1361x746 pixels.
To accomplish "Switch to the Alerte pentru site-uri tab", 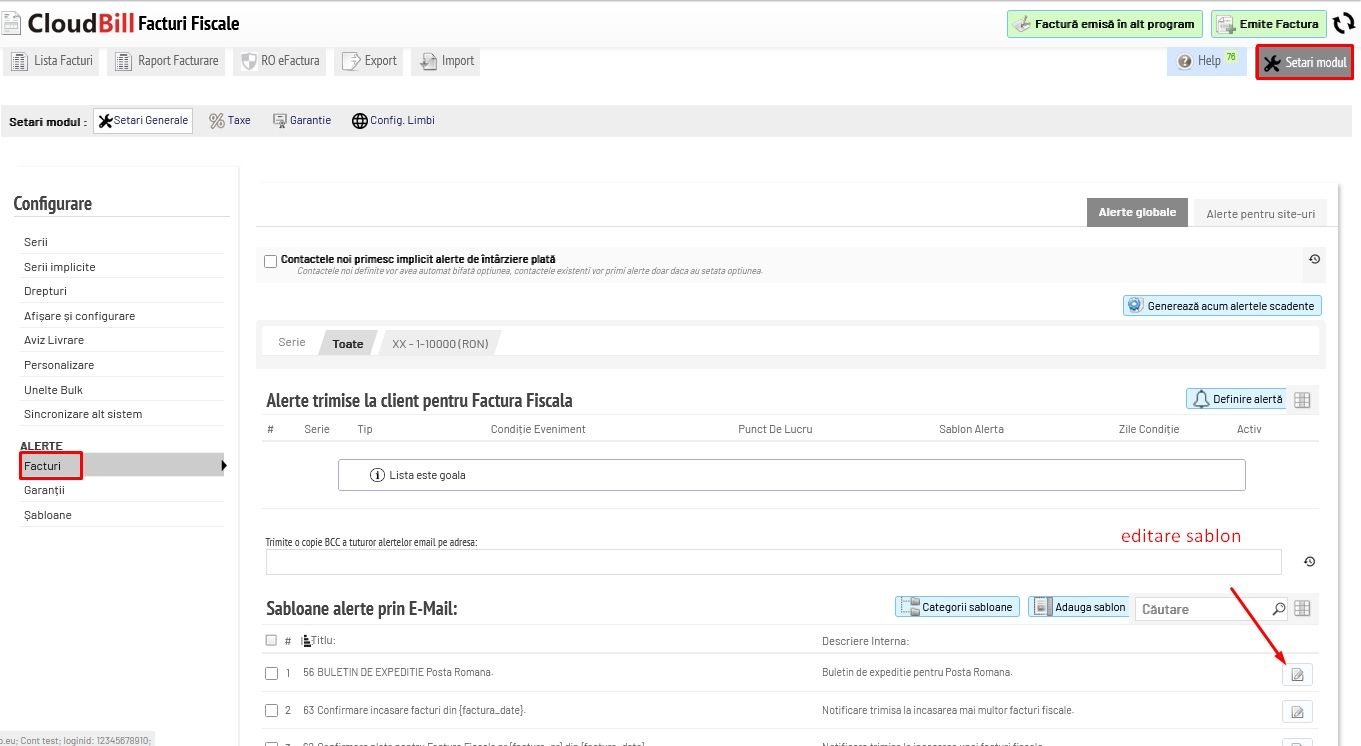I will (1259, 214).
